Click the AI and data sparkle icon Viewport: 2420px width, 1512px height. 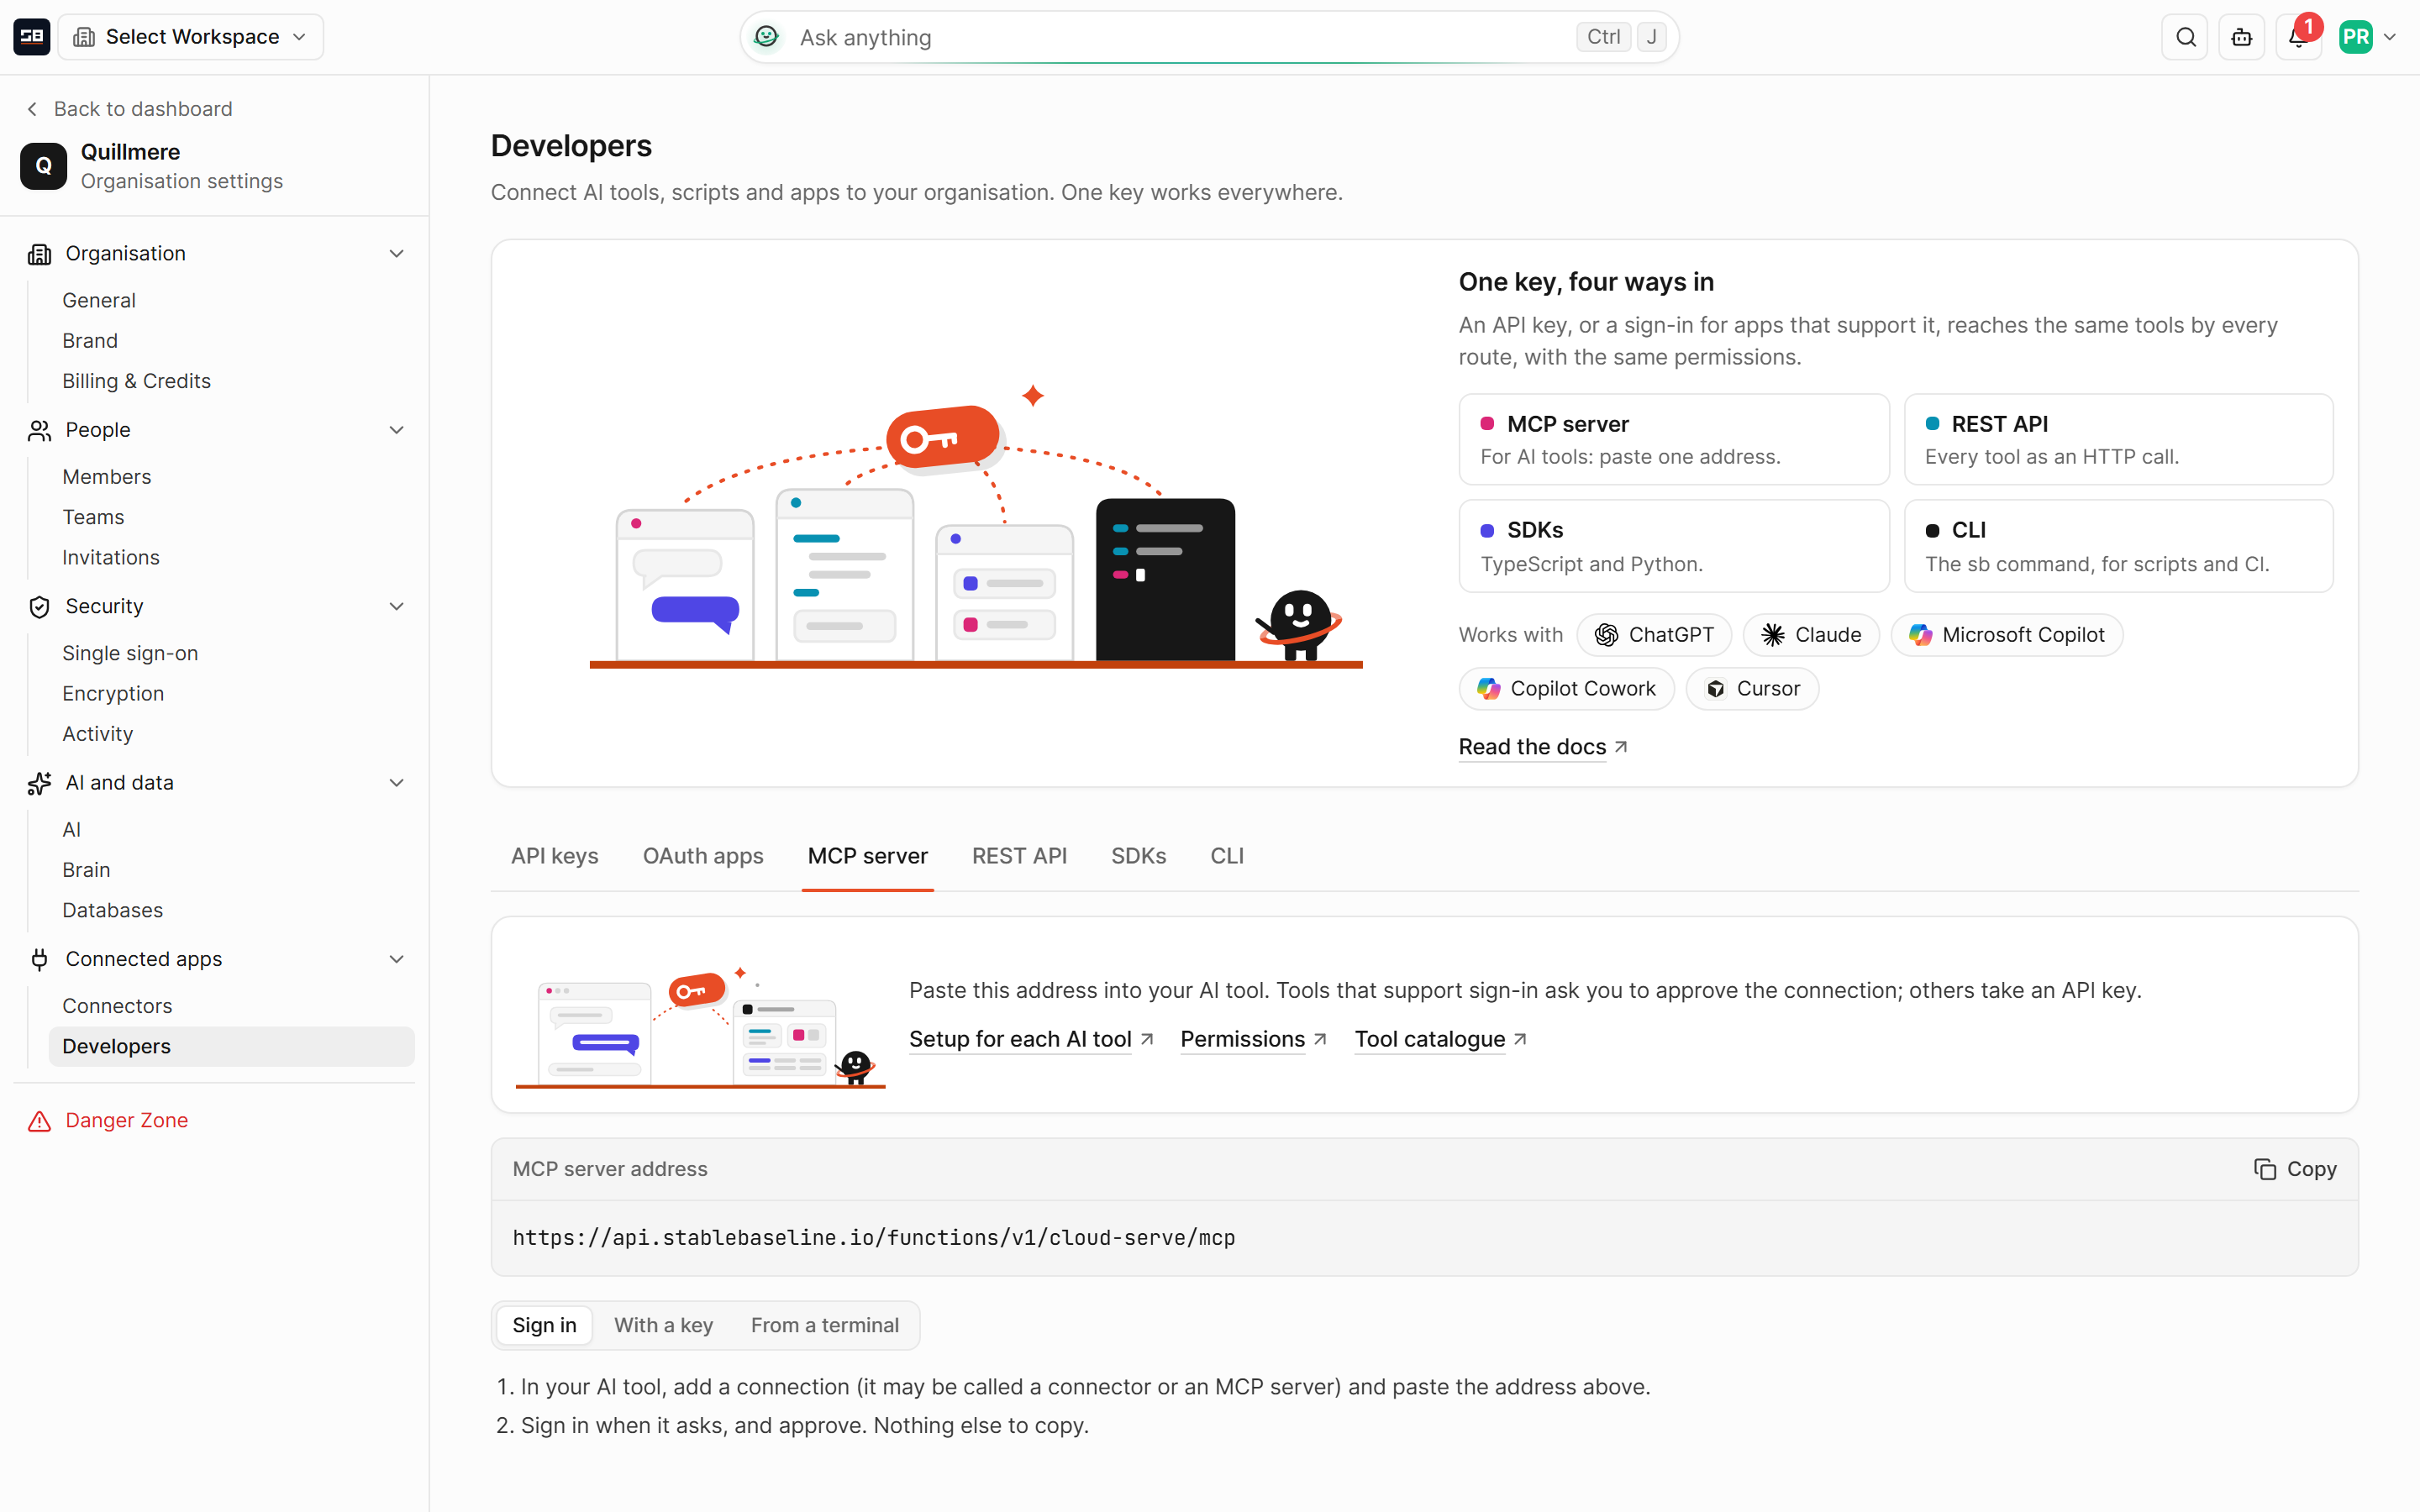click(39, 783)
